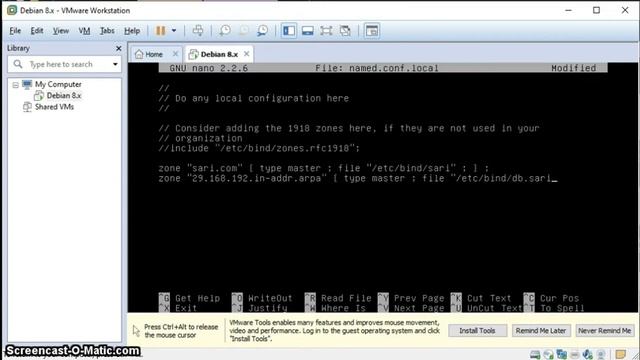Open the VM menu
Image resolution: width=640 pixels, height=360 pixels.
click(84, 31)
